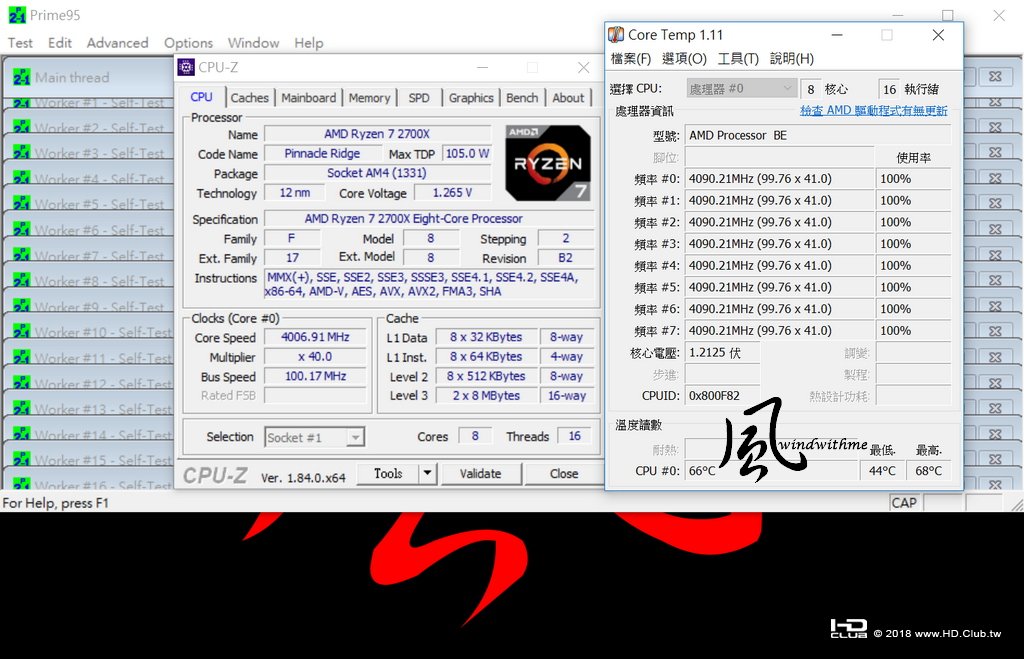Open the Help menu in Prime95
The height and width of the screenshot is (659, 1024).
point(308,43)
